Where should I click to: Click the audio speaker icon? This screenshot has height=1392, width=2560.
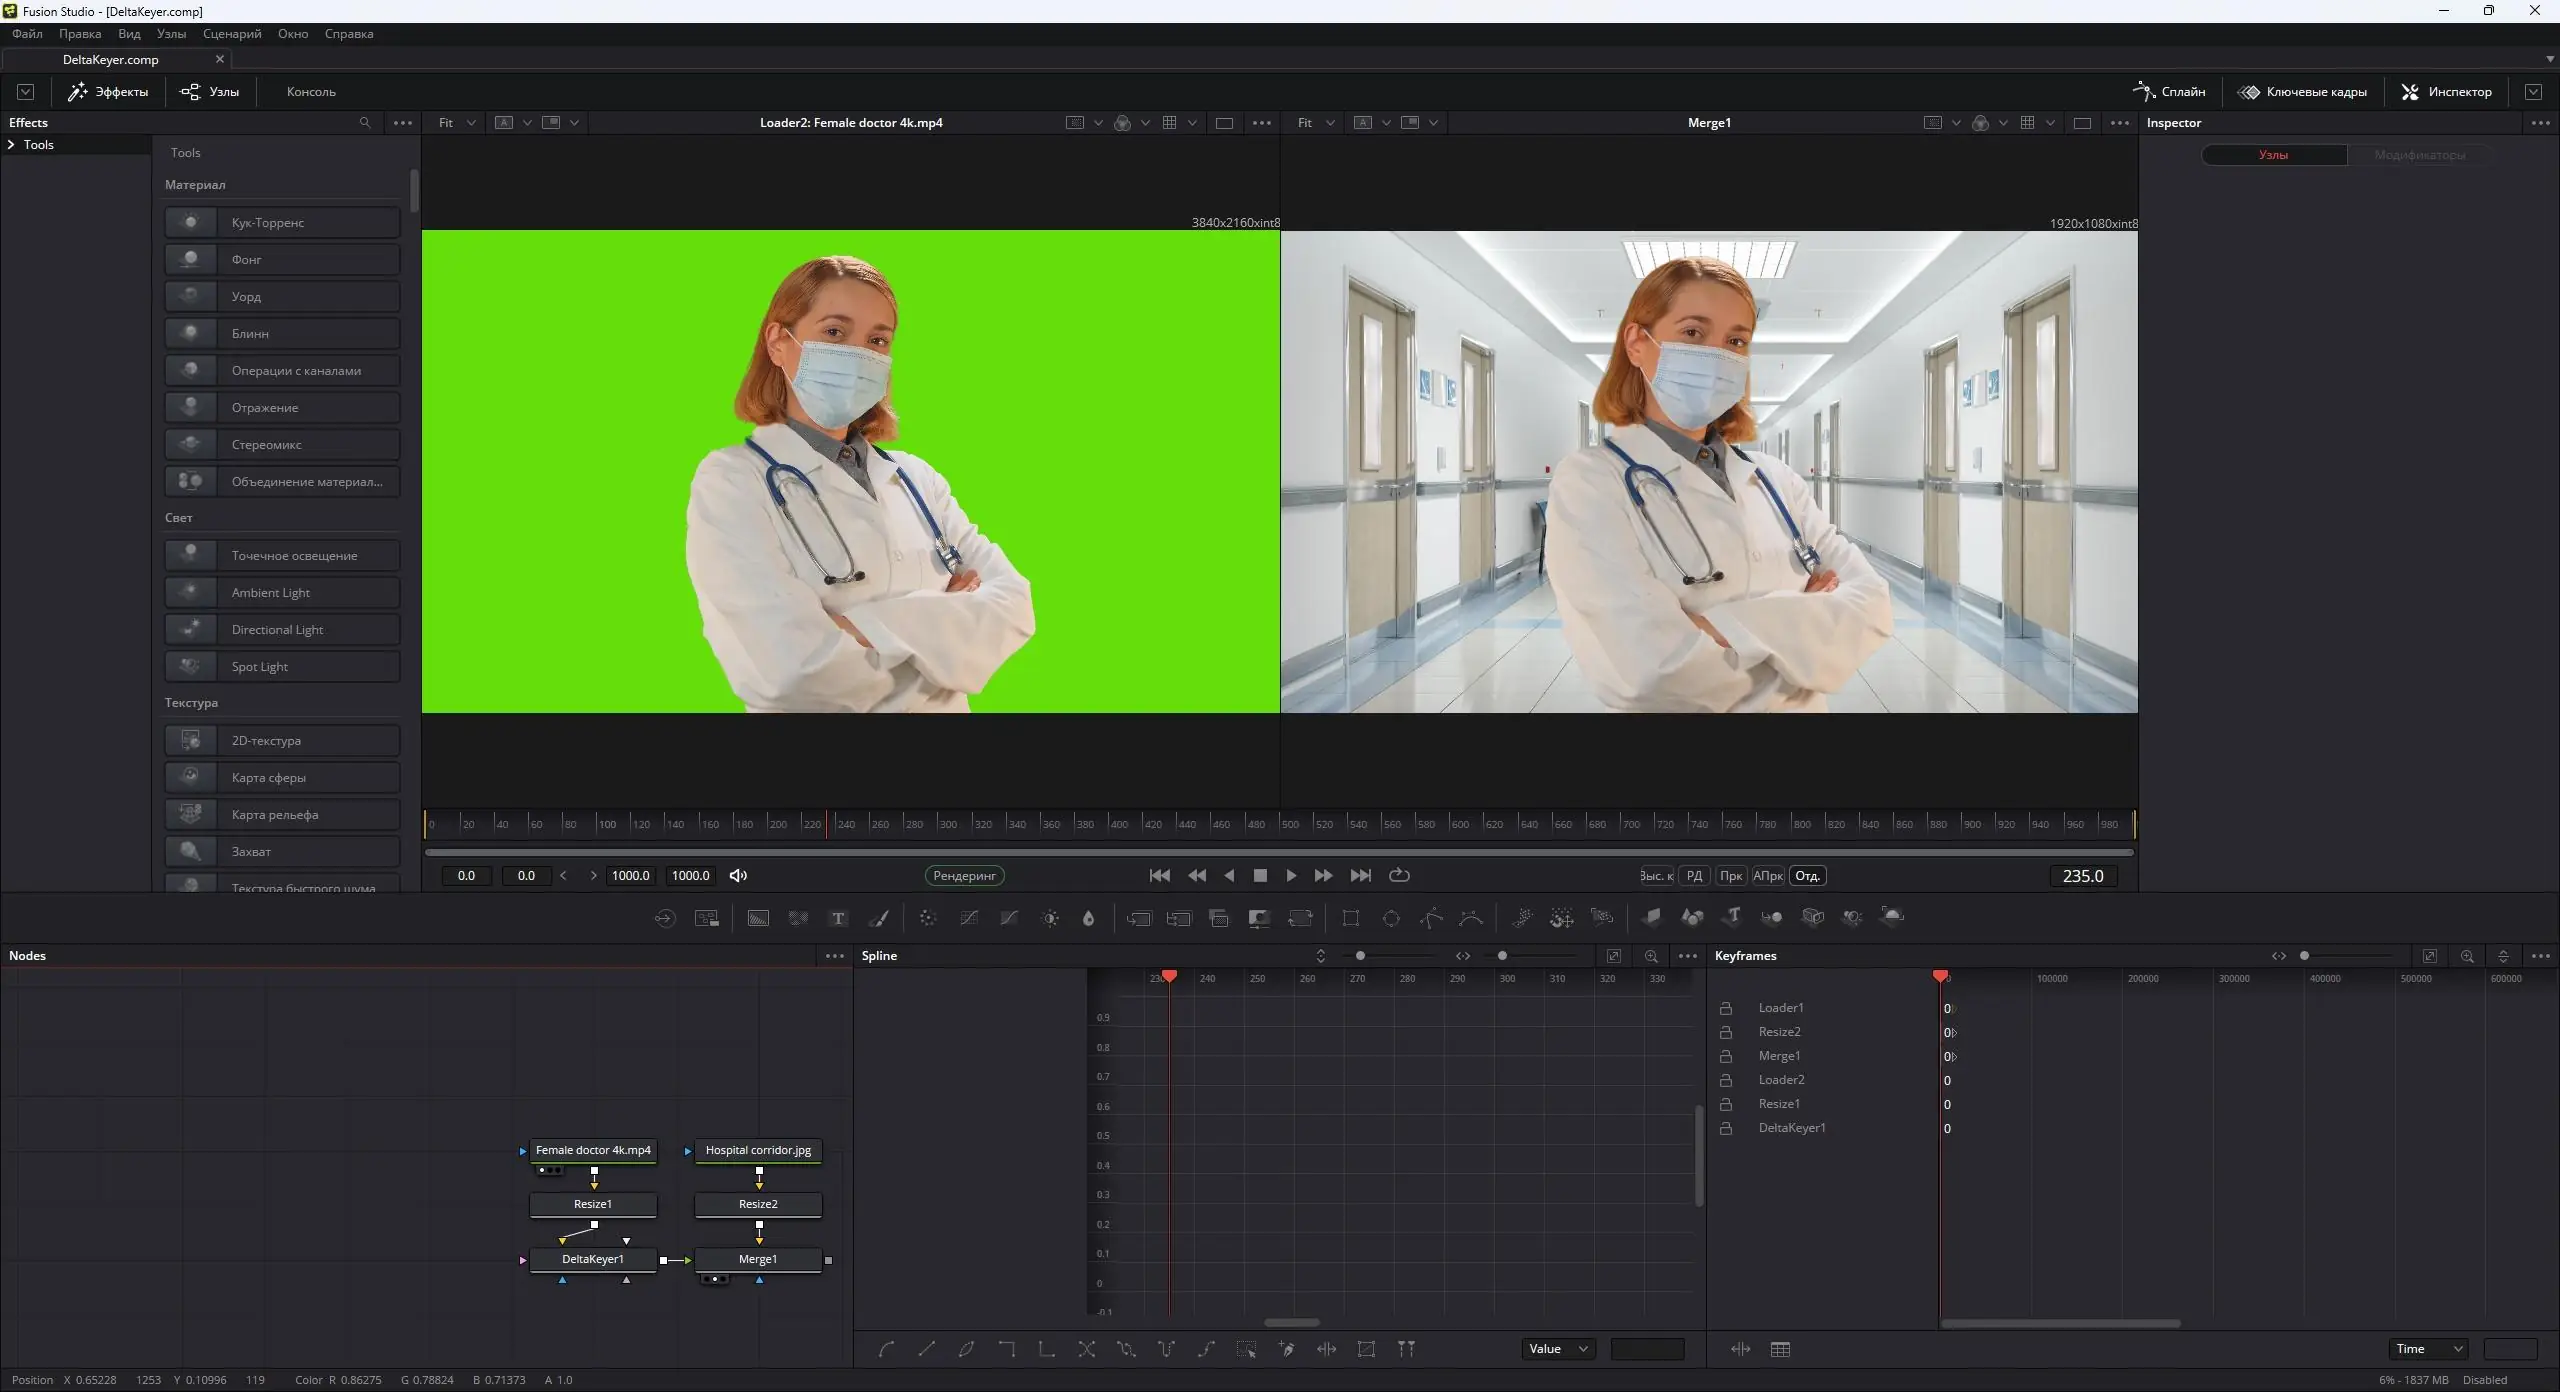(x=738, y=876)
